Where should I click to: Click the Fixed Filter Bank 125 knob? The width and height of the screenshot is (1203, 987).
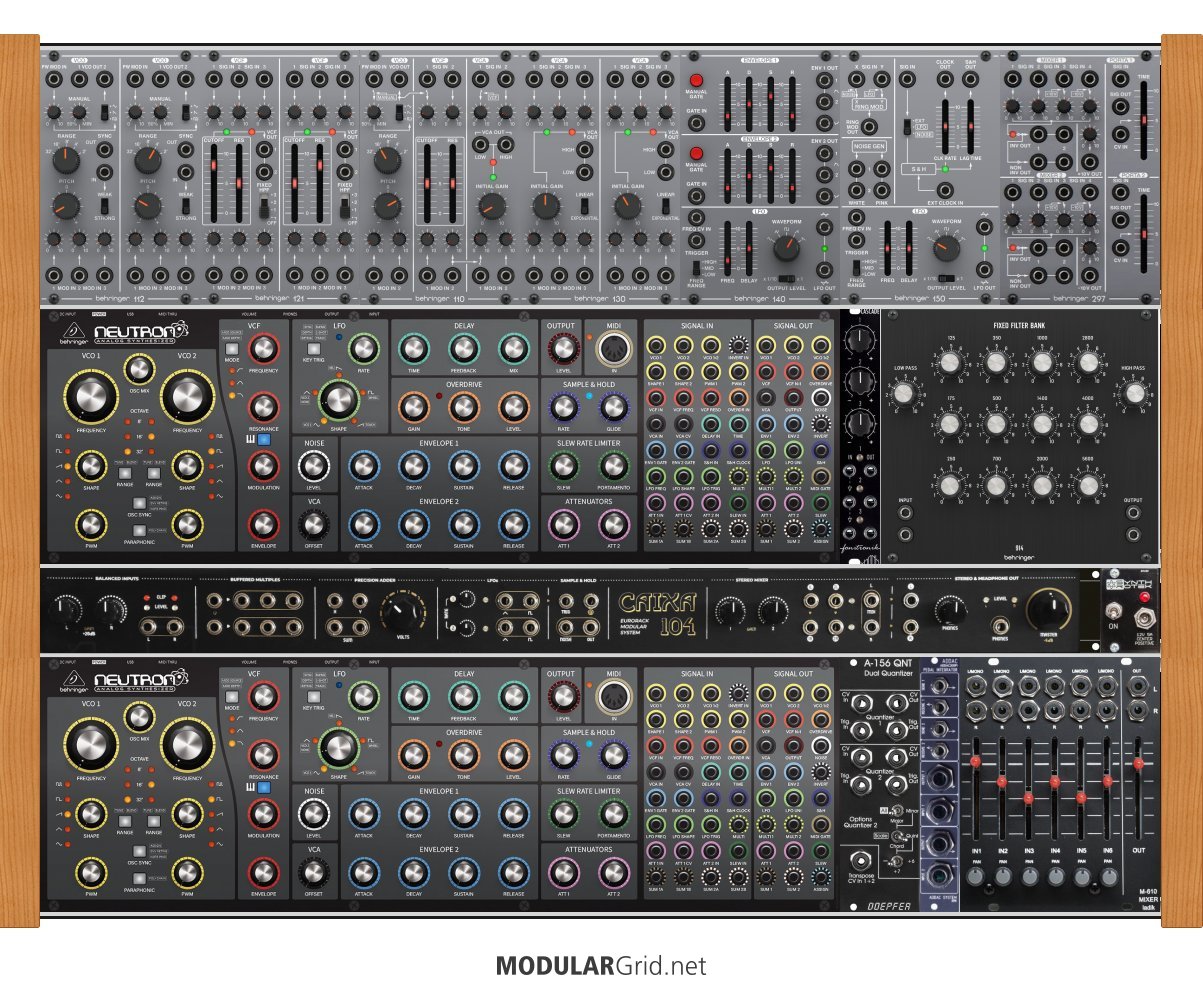pyautogui.click(x=949, y=364)
